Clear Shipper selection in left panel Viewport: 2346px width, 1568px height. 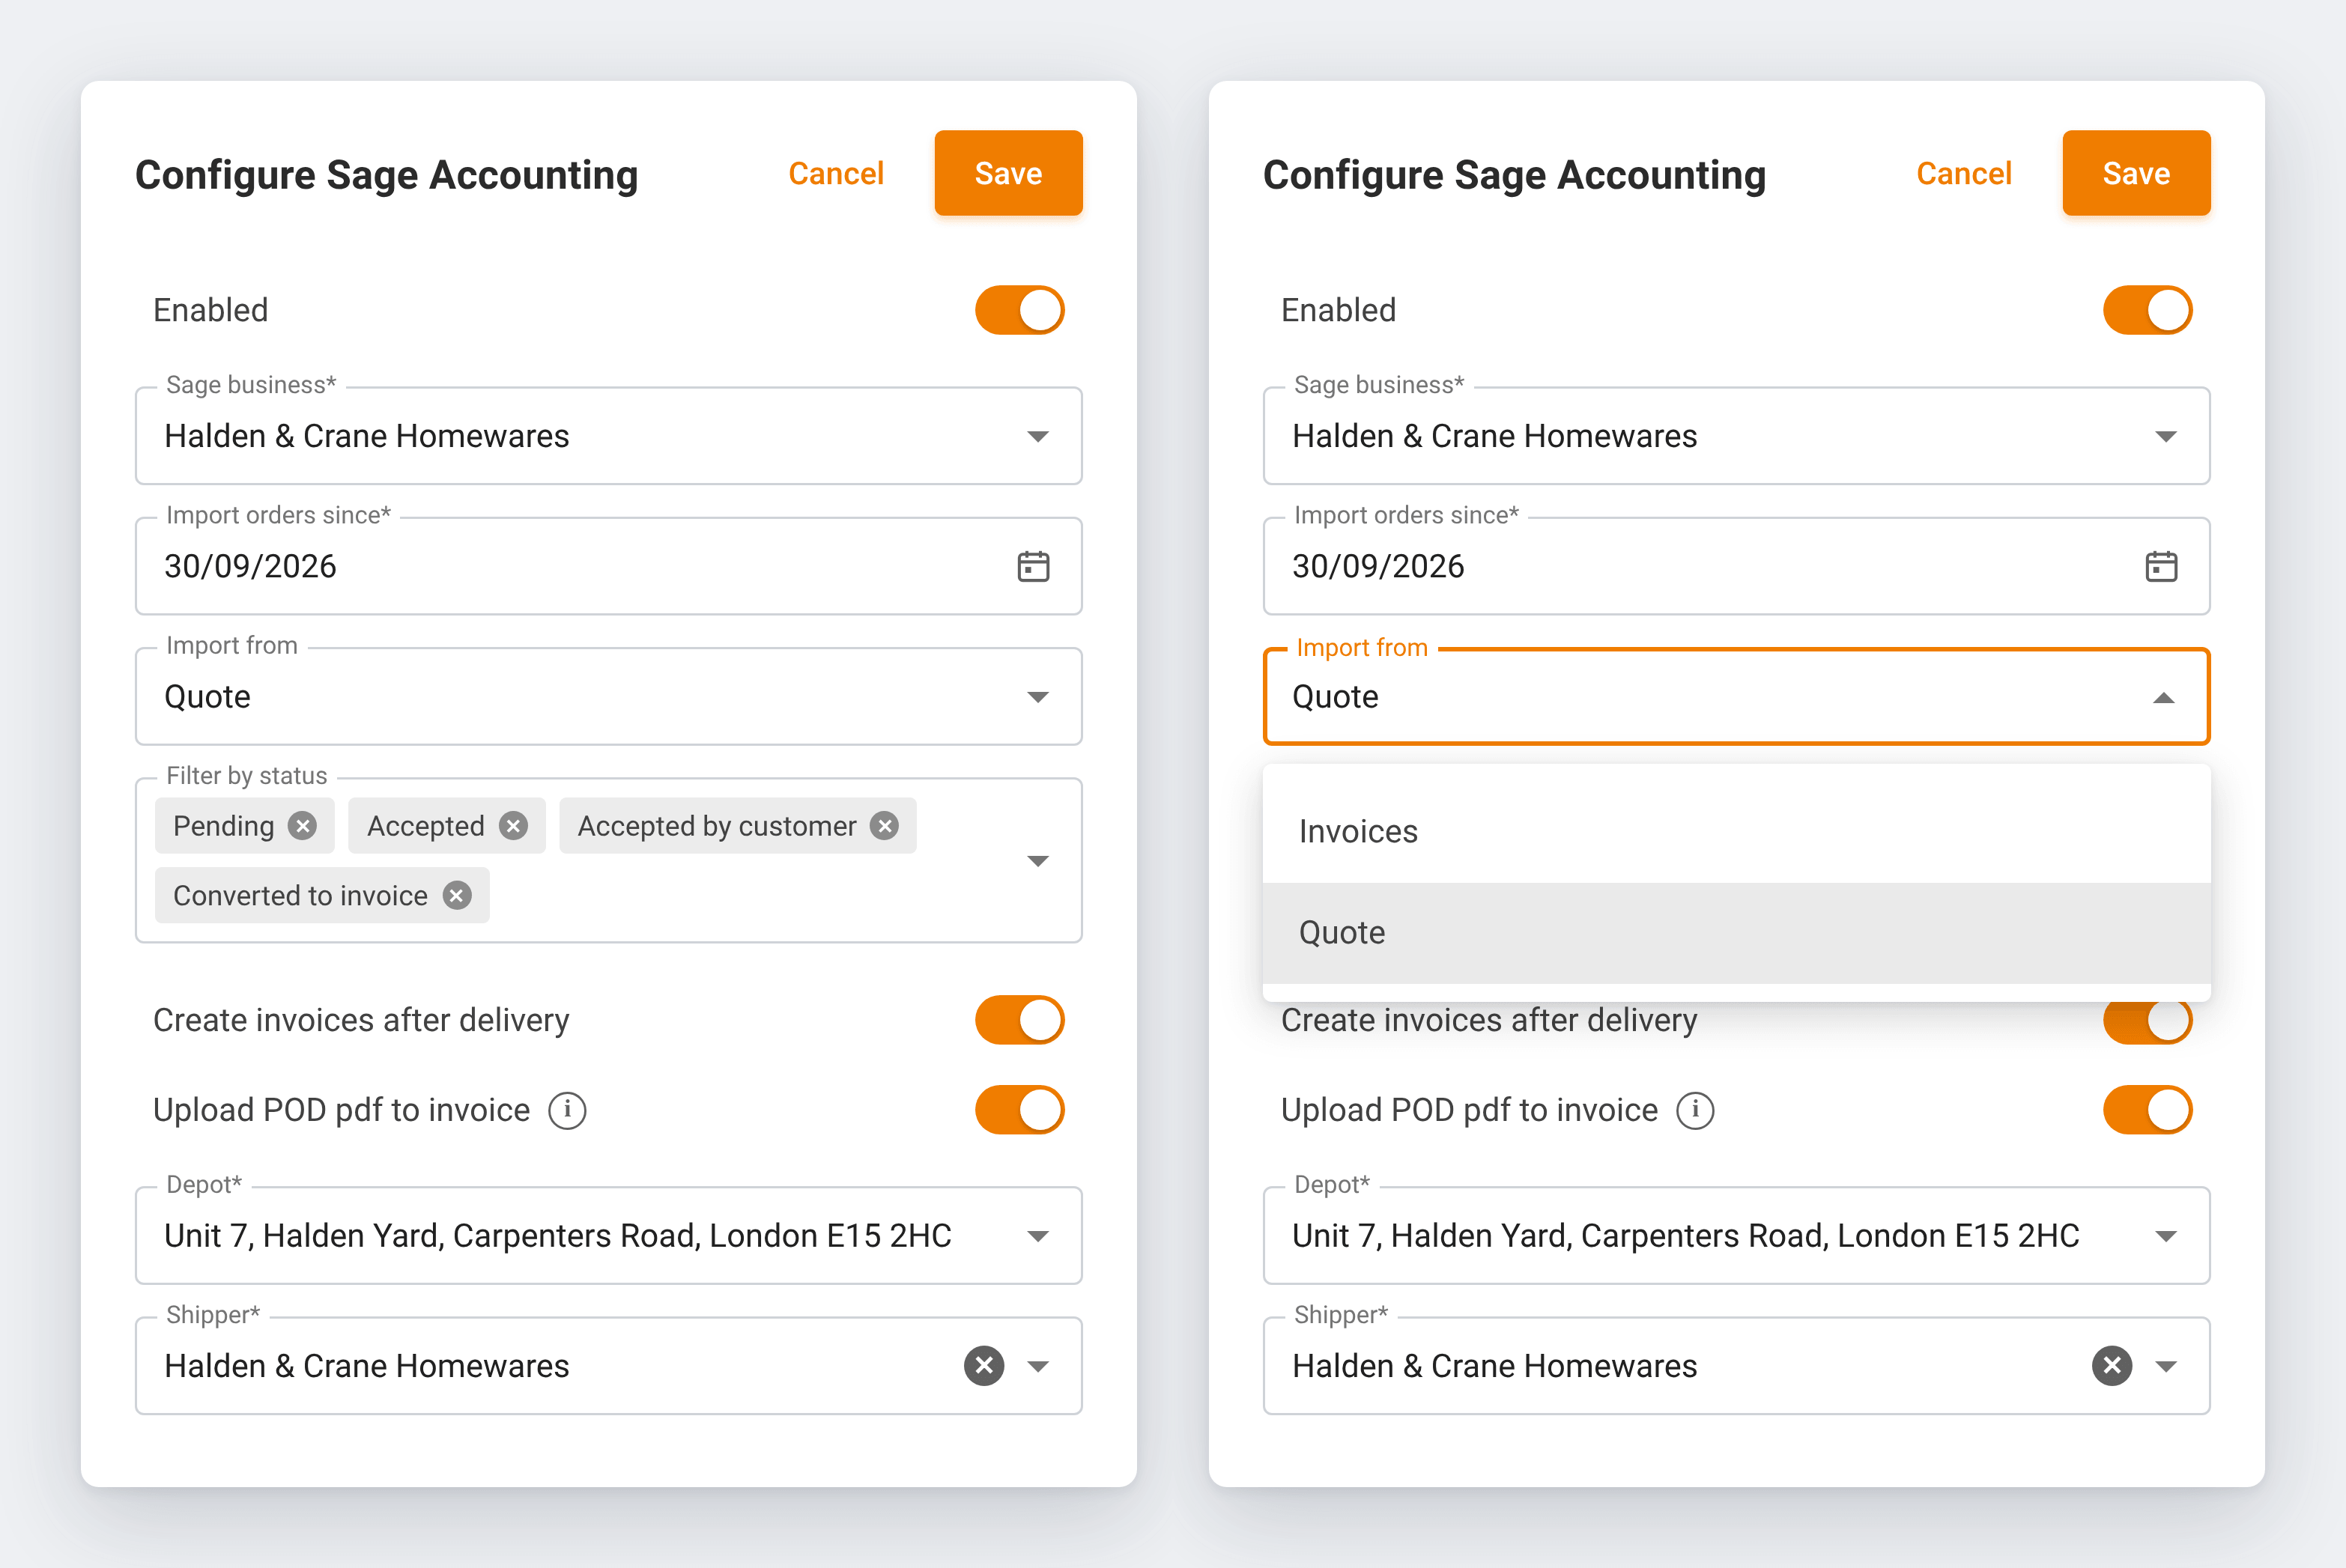point(984,1366)
